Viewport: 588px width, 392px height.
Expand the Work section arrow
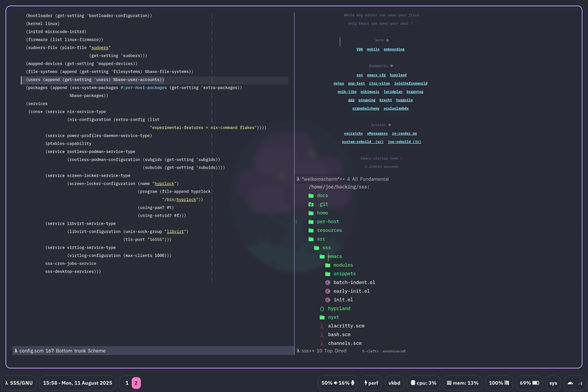(387, 40)
